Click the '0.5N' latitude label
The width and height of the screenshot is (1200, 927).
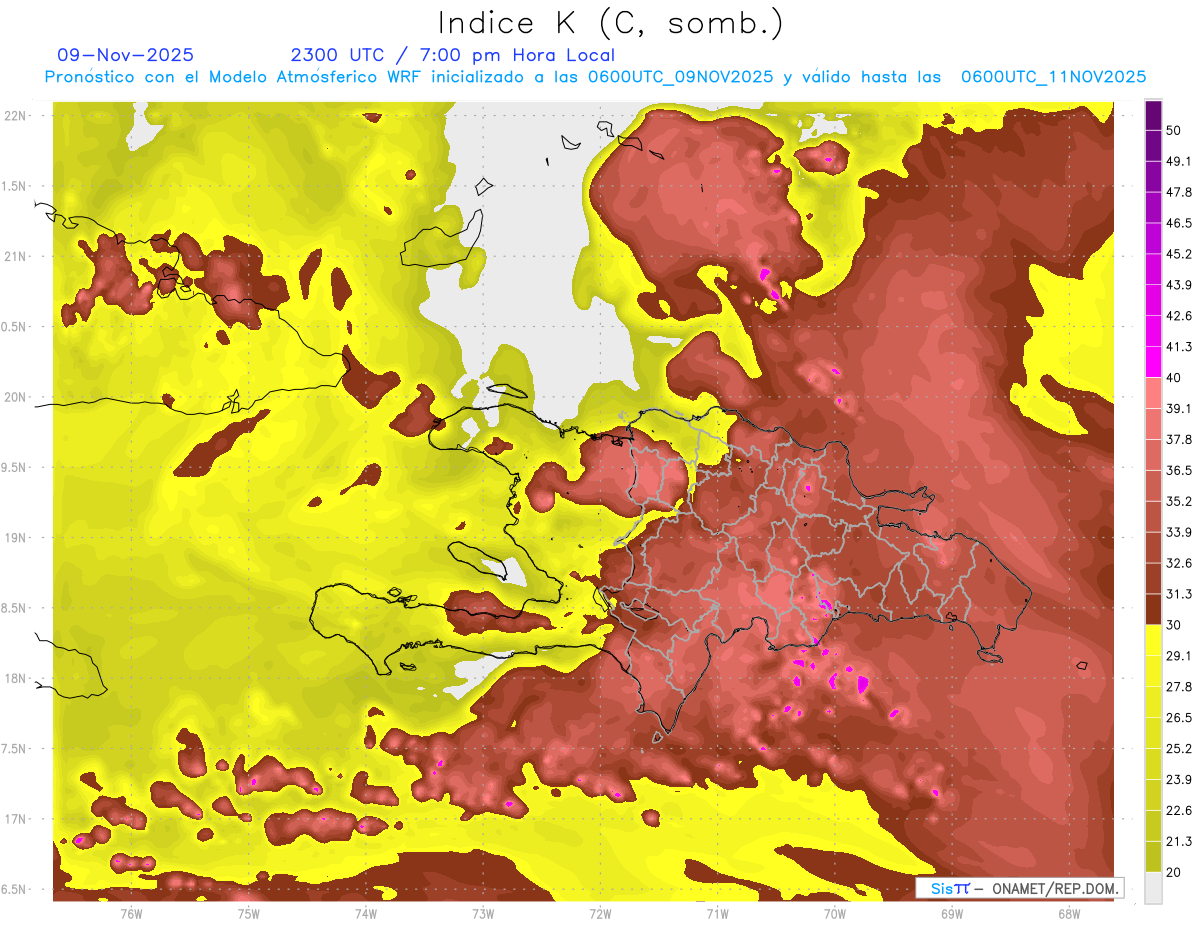[x=15, y=327]
